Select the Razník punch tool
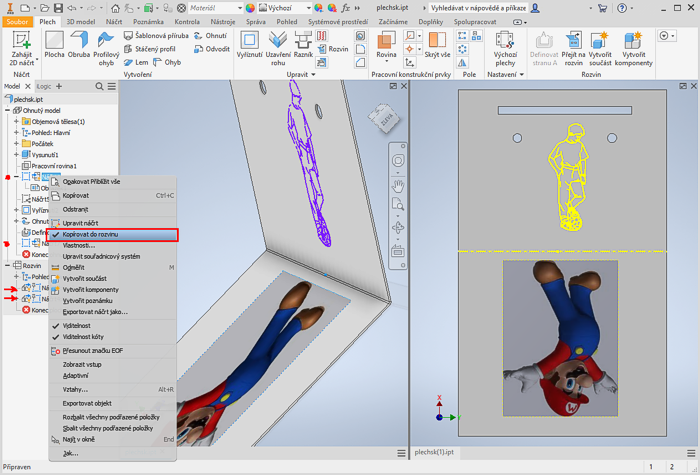 pos(303,45)
